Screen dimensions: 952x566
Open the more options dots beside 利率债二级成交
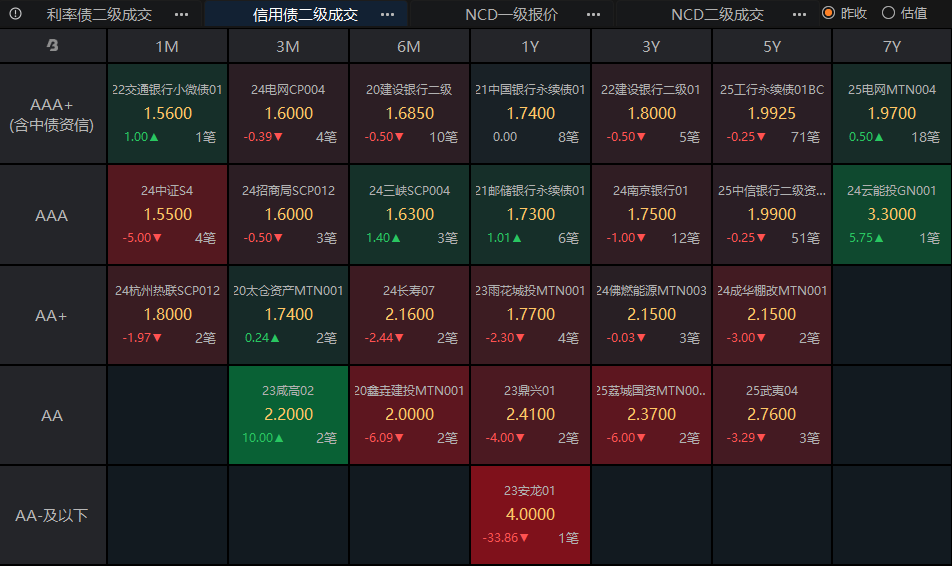pos(181,14)
